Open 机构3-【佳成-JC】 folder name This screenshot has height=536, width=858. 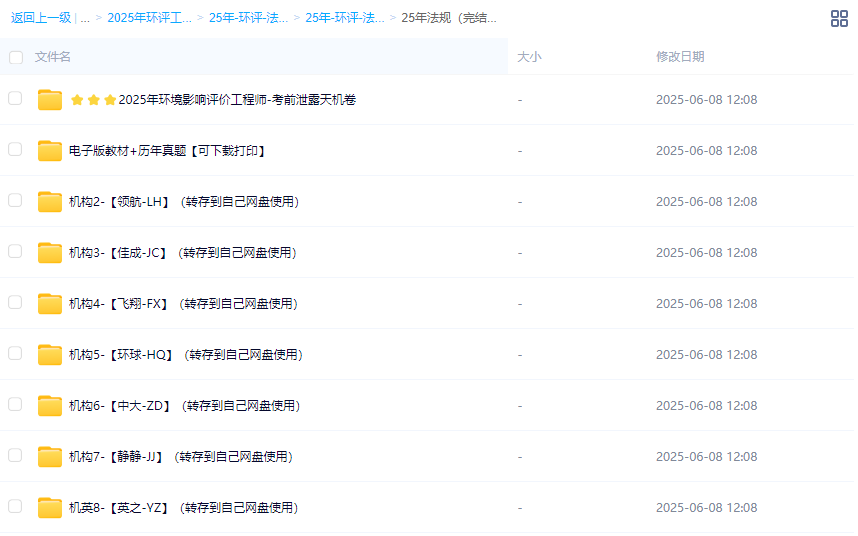point(183,253)
